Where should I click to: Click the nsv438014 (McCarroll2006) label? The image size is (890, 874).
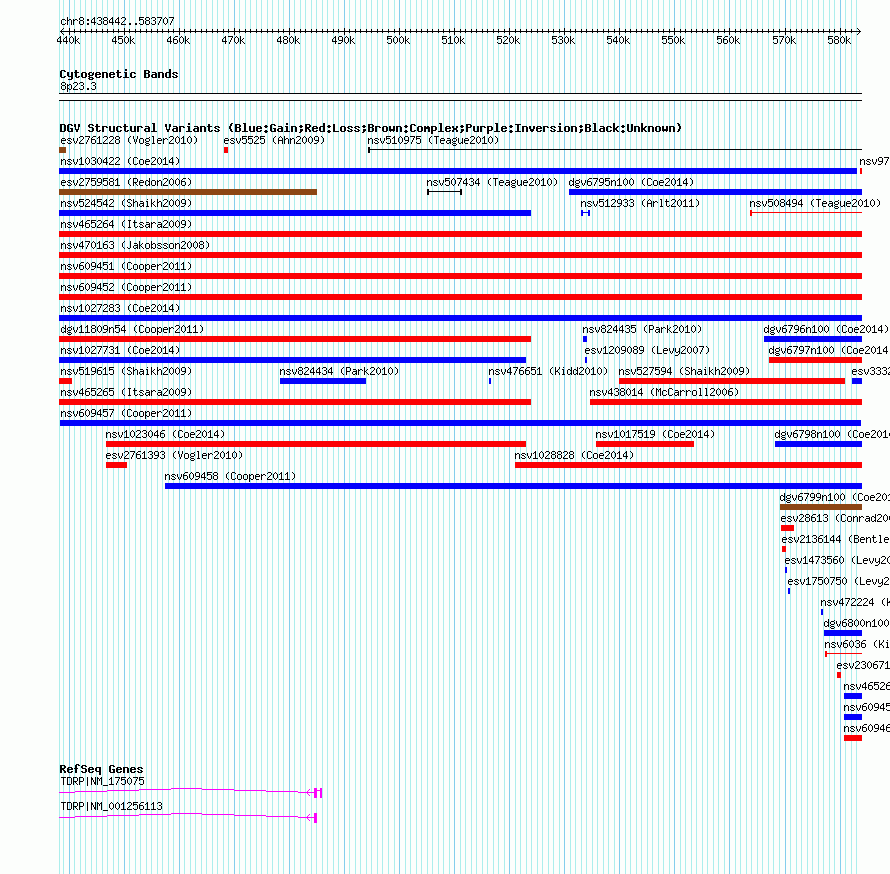pos(664,392)
